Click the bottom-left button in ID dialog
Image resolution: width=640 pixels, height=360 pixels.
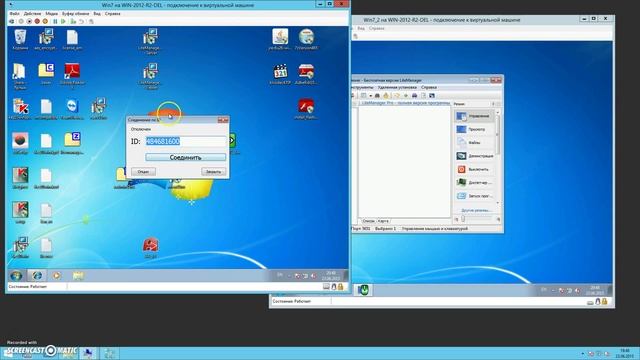(x=143, y=172)
